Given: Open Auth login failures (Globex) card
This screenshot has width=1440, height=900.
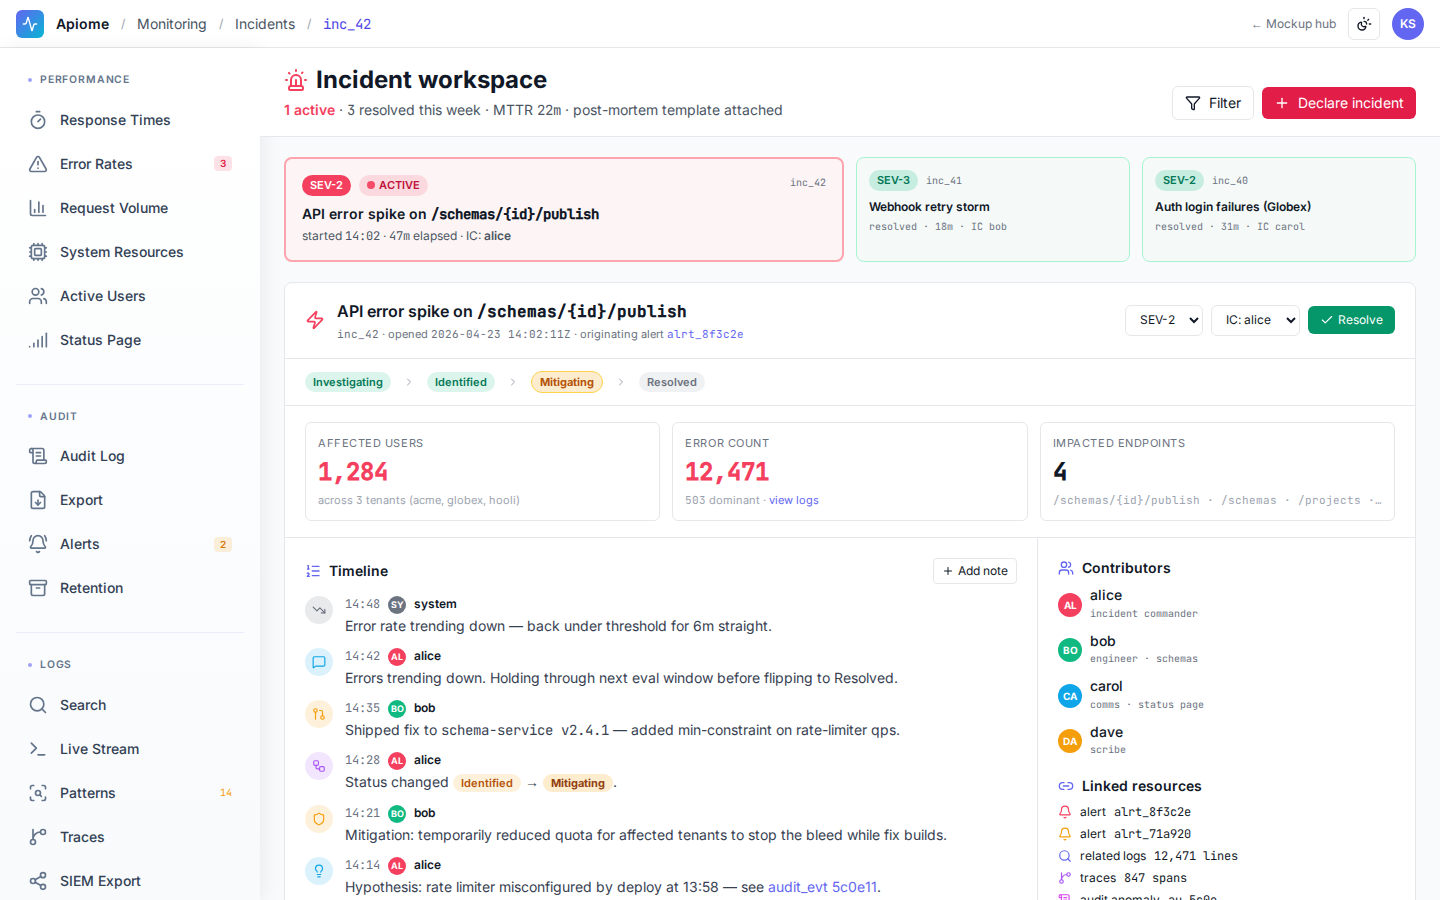Looking at the screenshot, I should [1279, 210].
